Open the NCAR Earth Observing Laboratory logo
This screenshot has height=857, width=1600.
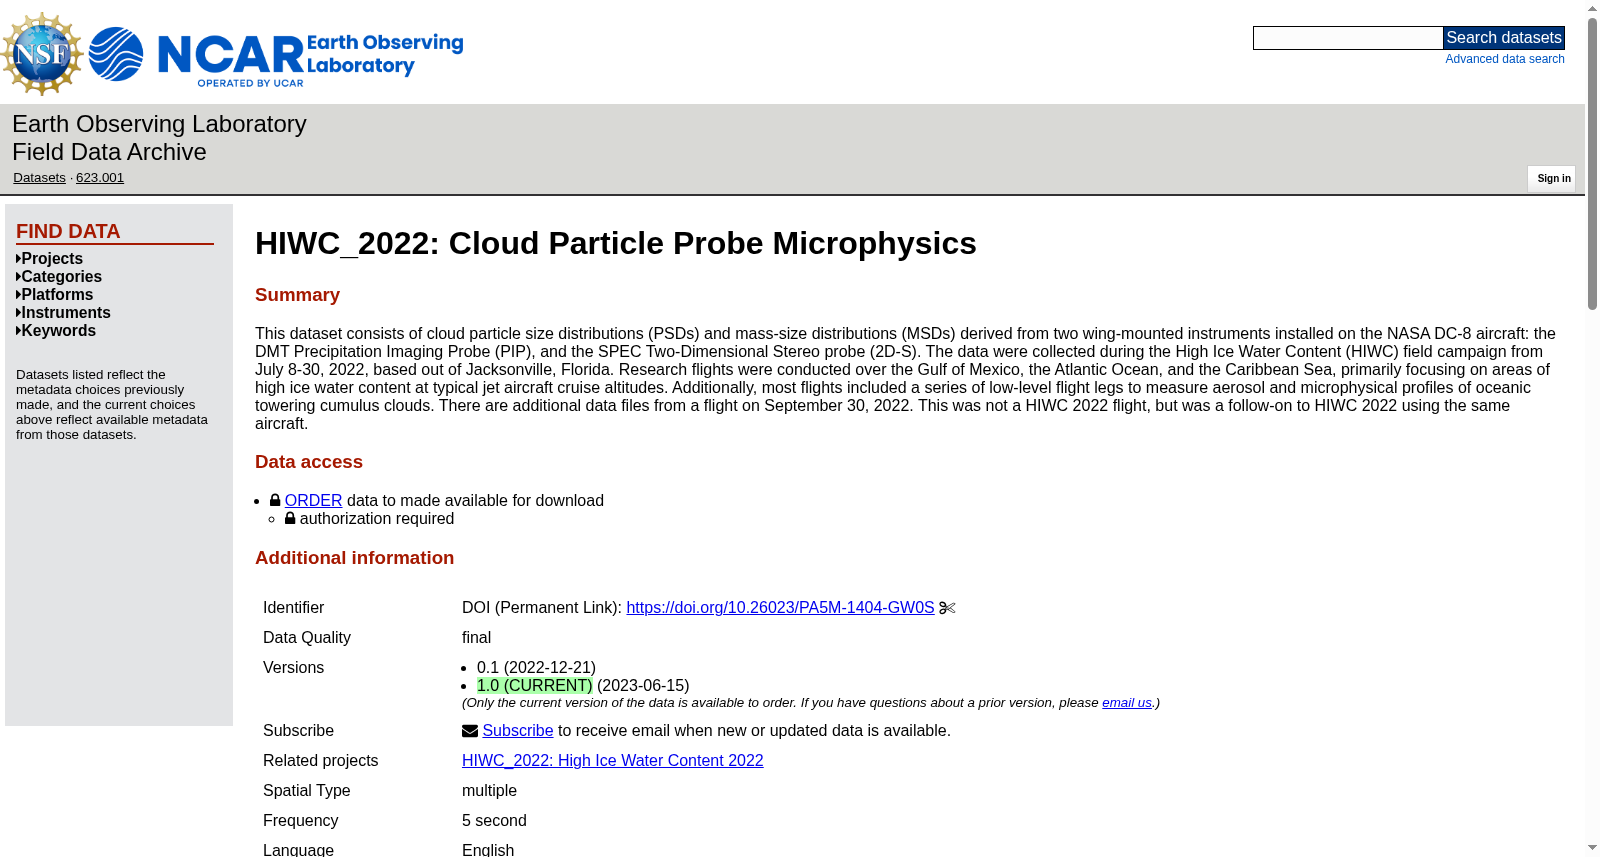(x=276, y=56)
